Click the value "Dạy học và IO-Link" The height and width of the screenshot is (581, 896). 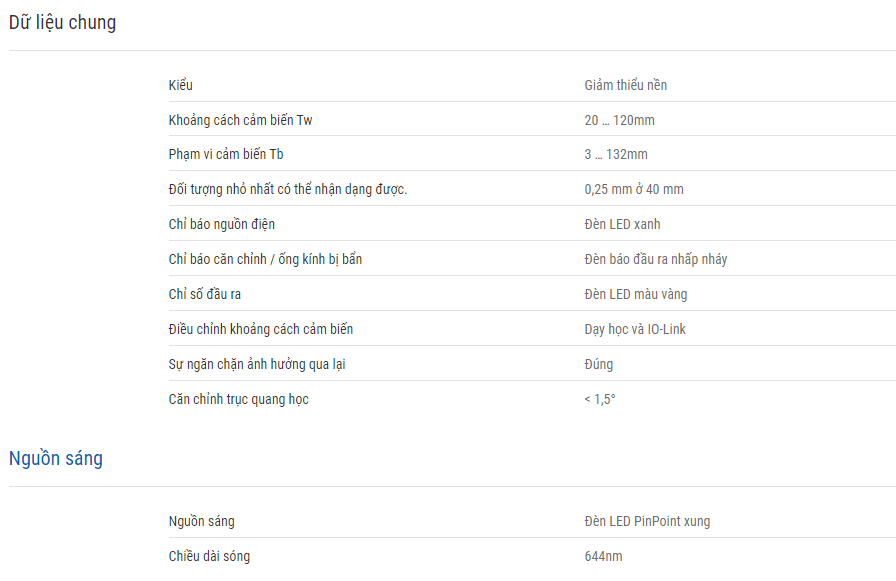click(x=635, y=329)
